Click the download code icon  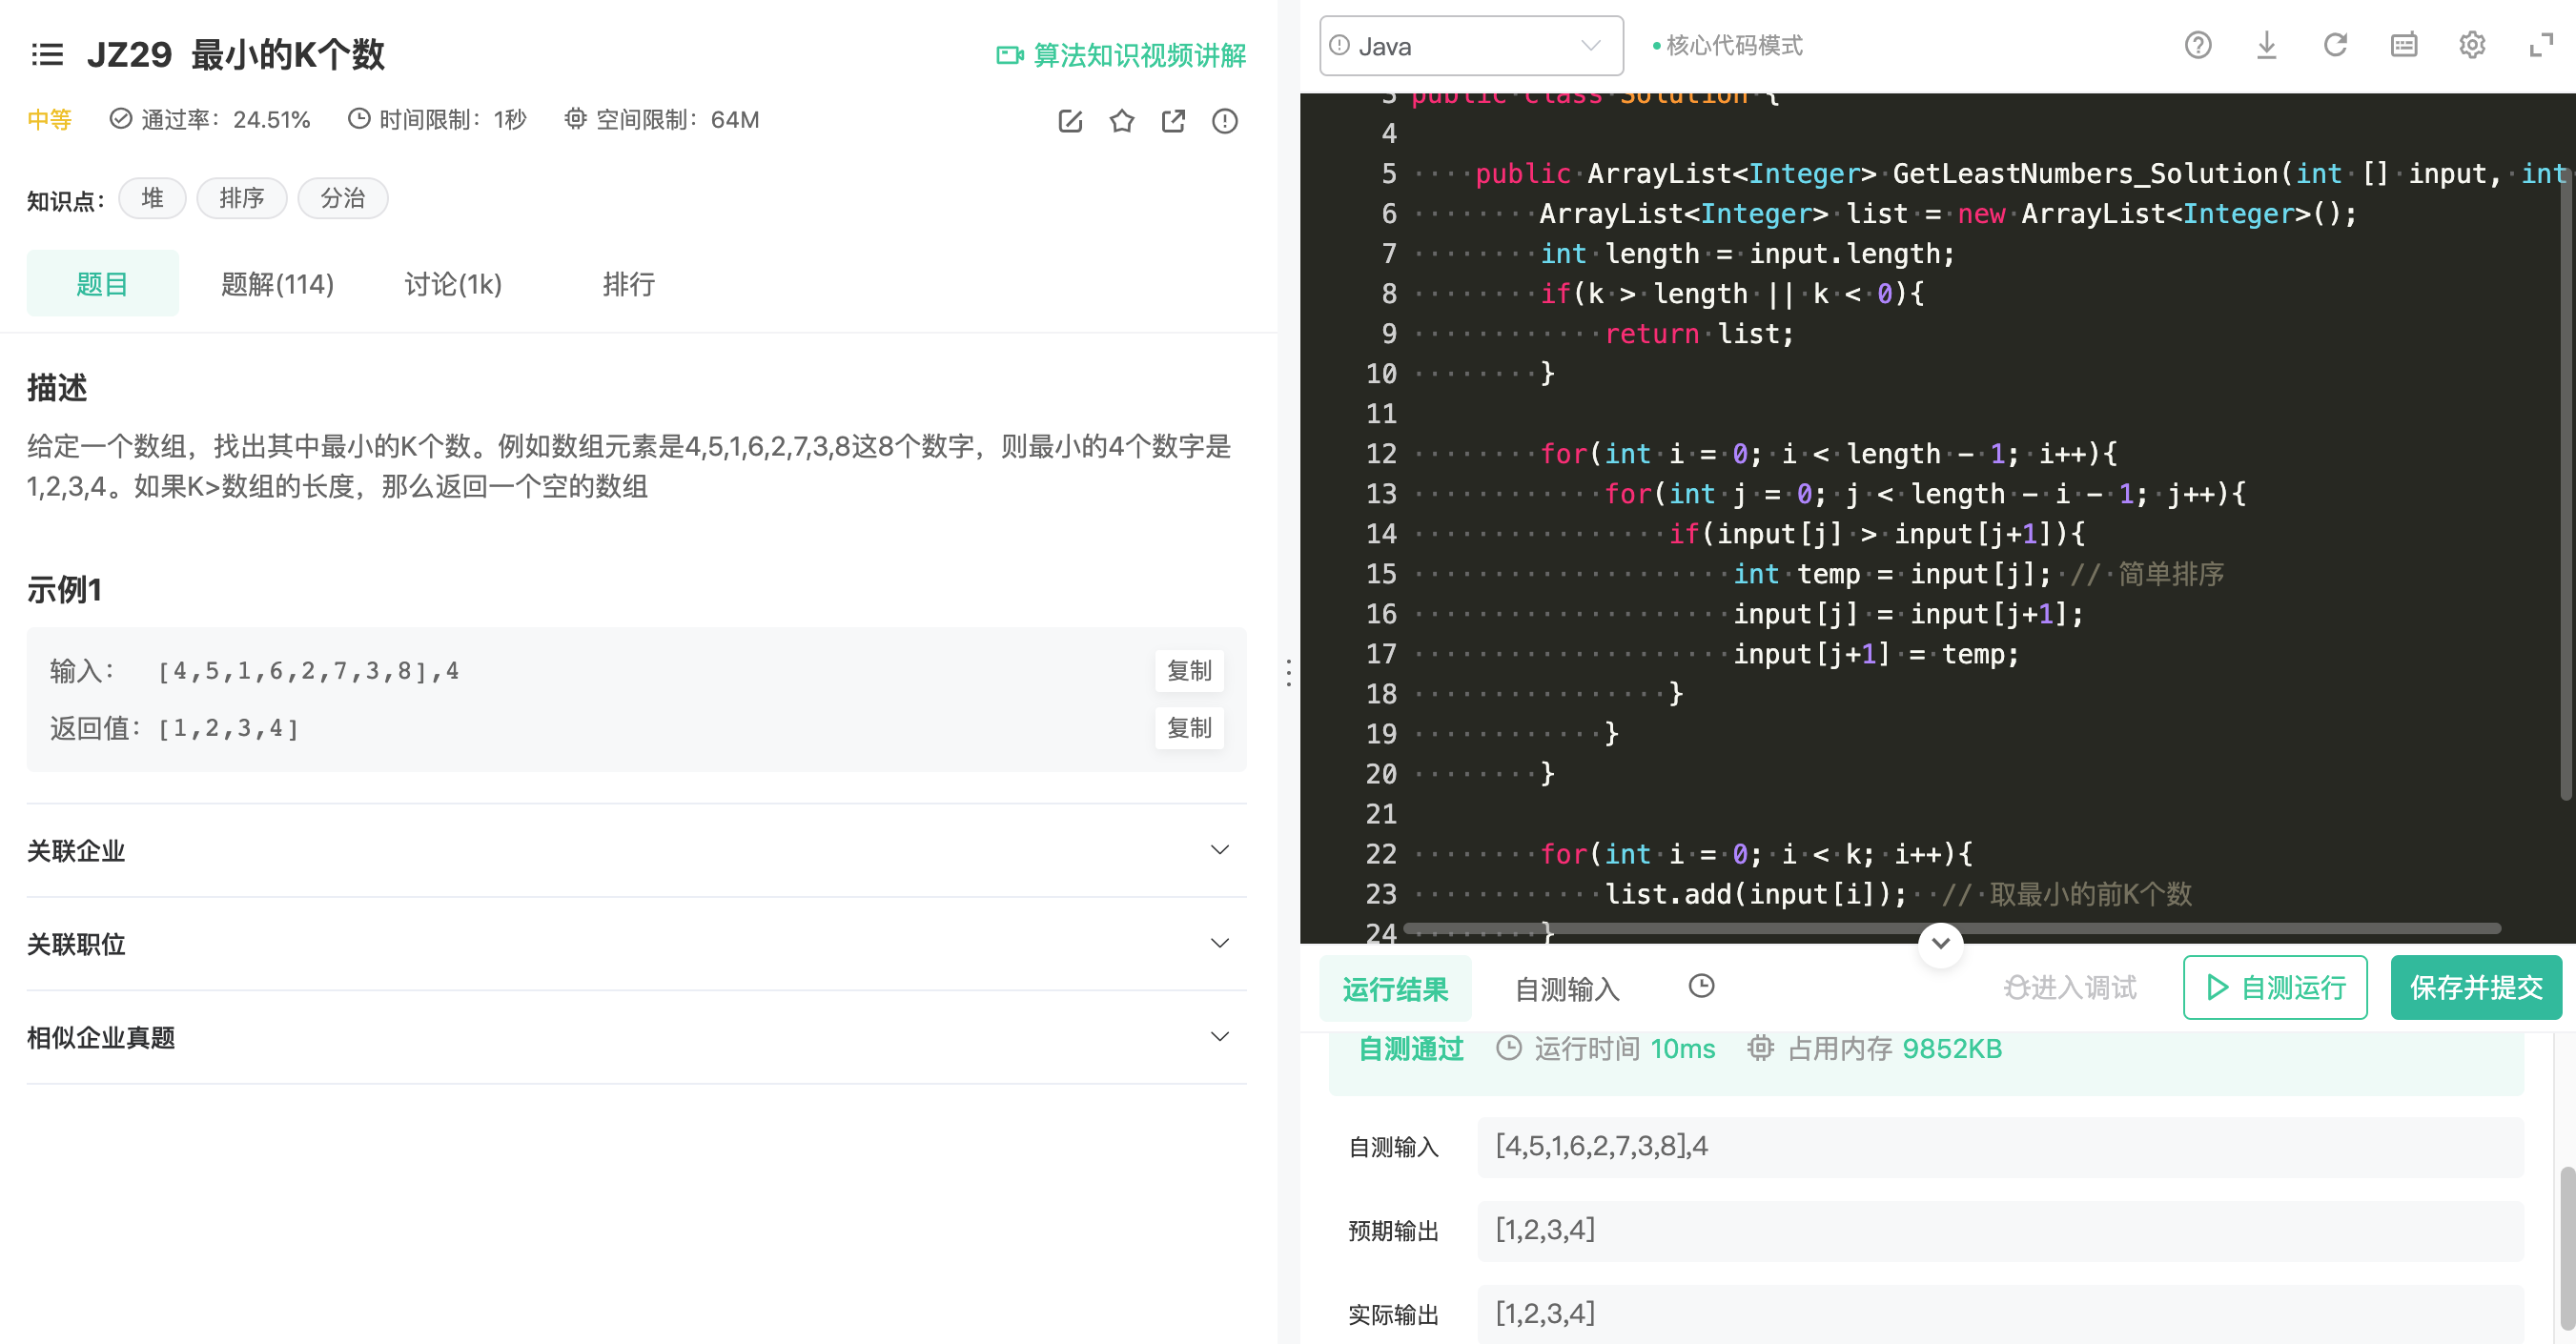(x=2266, y=45)
